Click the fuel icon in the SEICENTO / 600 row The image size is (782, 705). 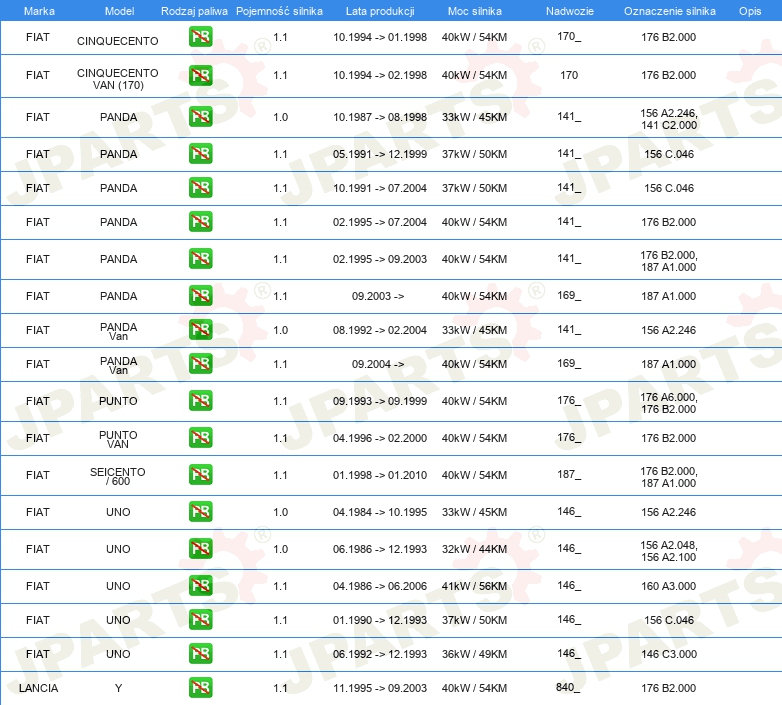point(200,475)
